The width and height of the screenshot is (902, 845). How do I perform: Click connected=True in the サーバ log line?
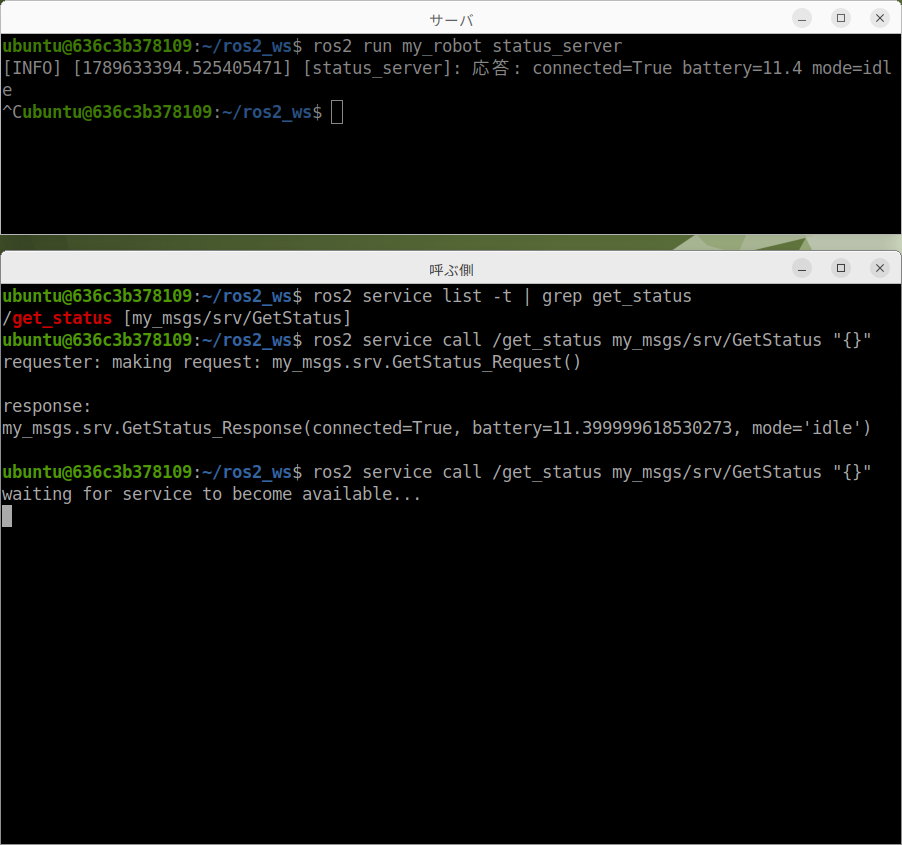click(x=602, y=68)
